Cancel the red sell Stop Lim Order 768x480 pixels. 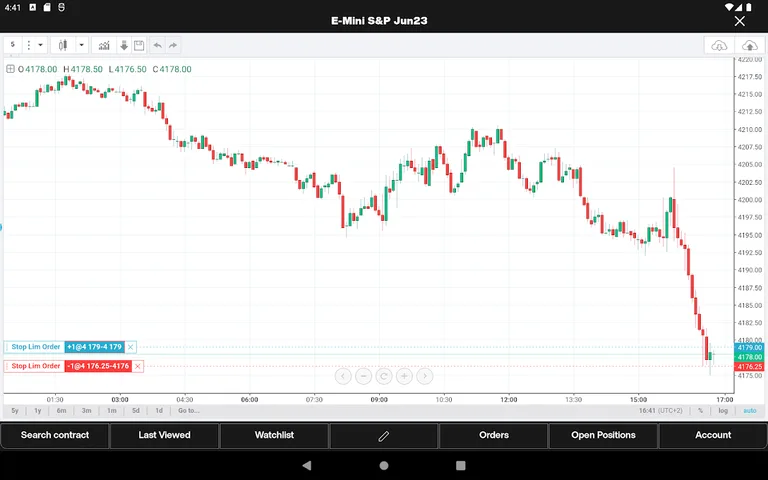[x=138, y=366]
